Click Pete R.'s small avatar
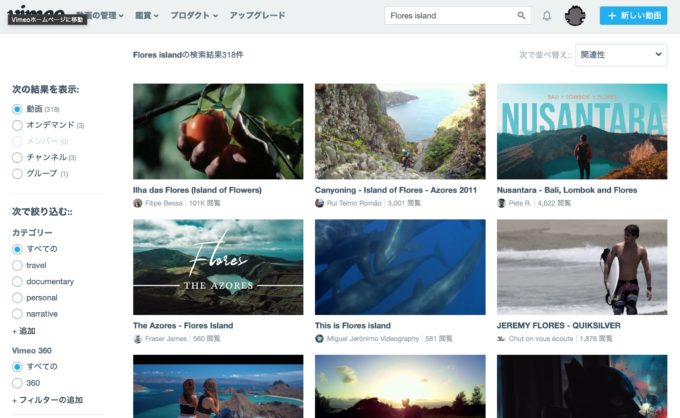 501,203
